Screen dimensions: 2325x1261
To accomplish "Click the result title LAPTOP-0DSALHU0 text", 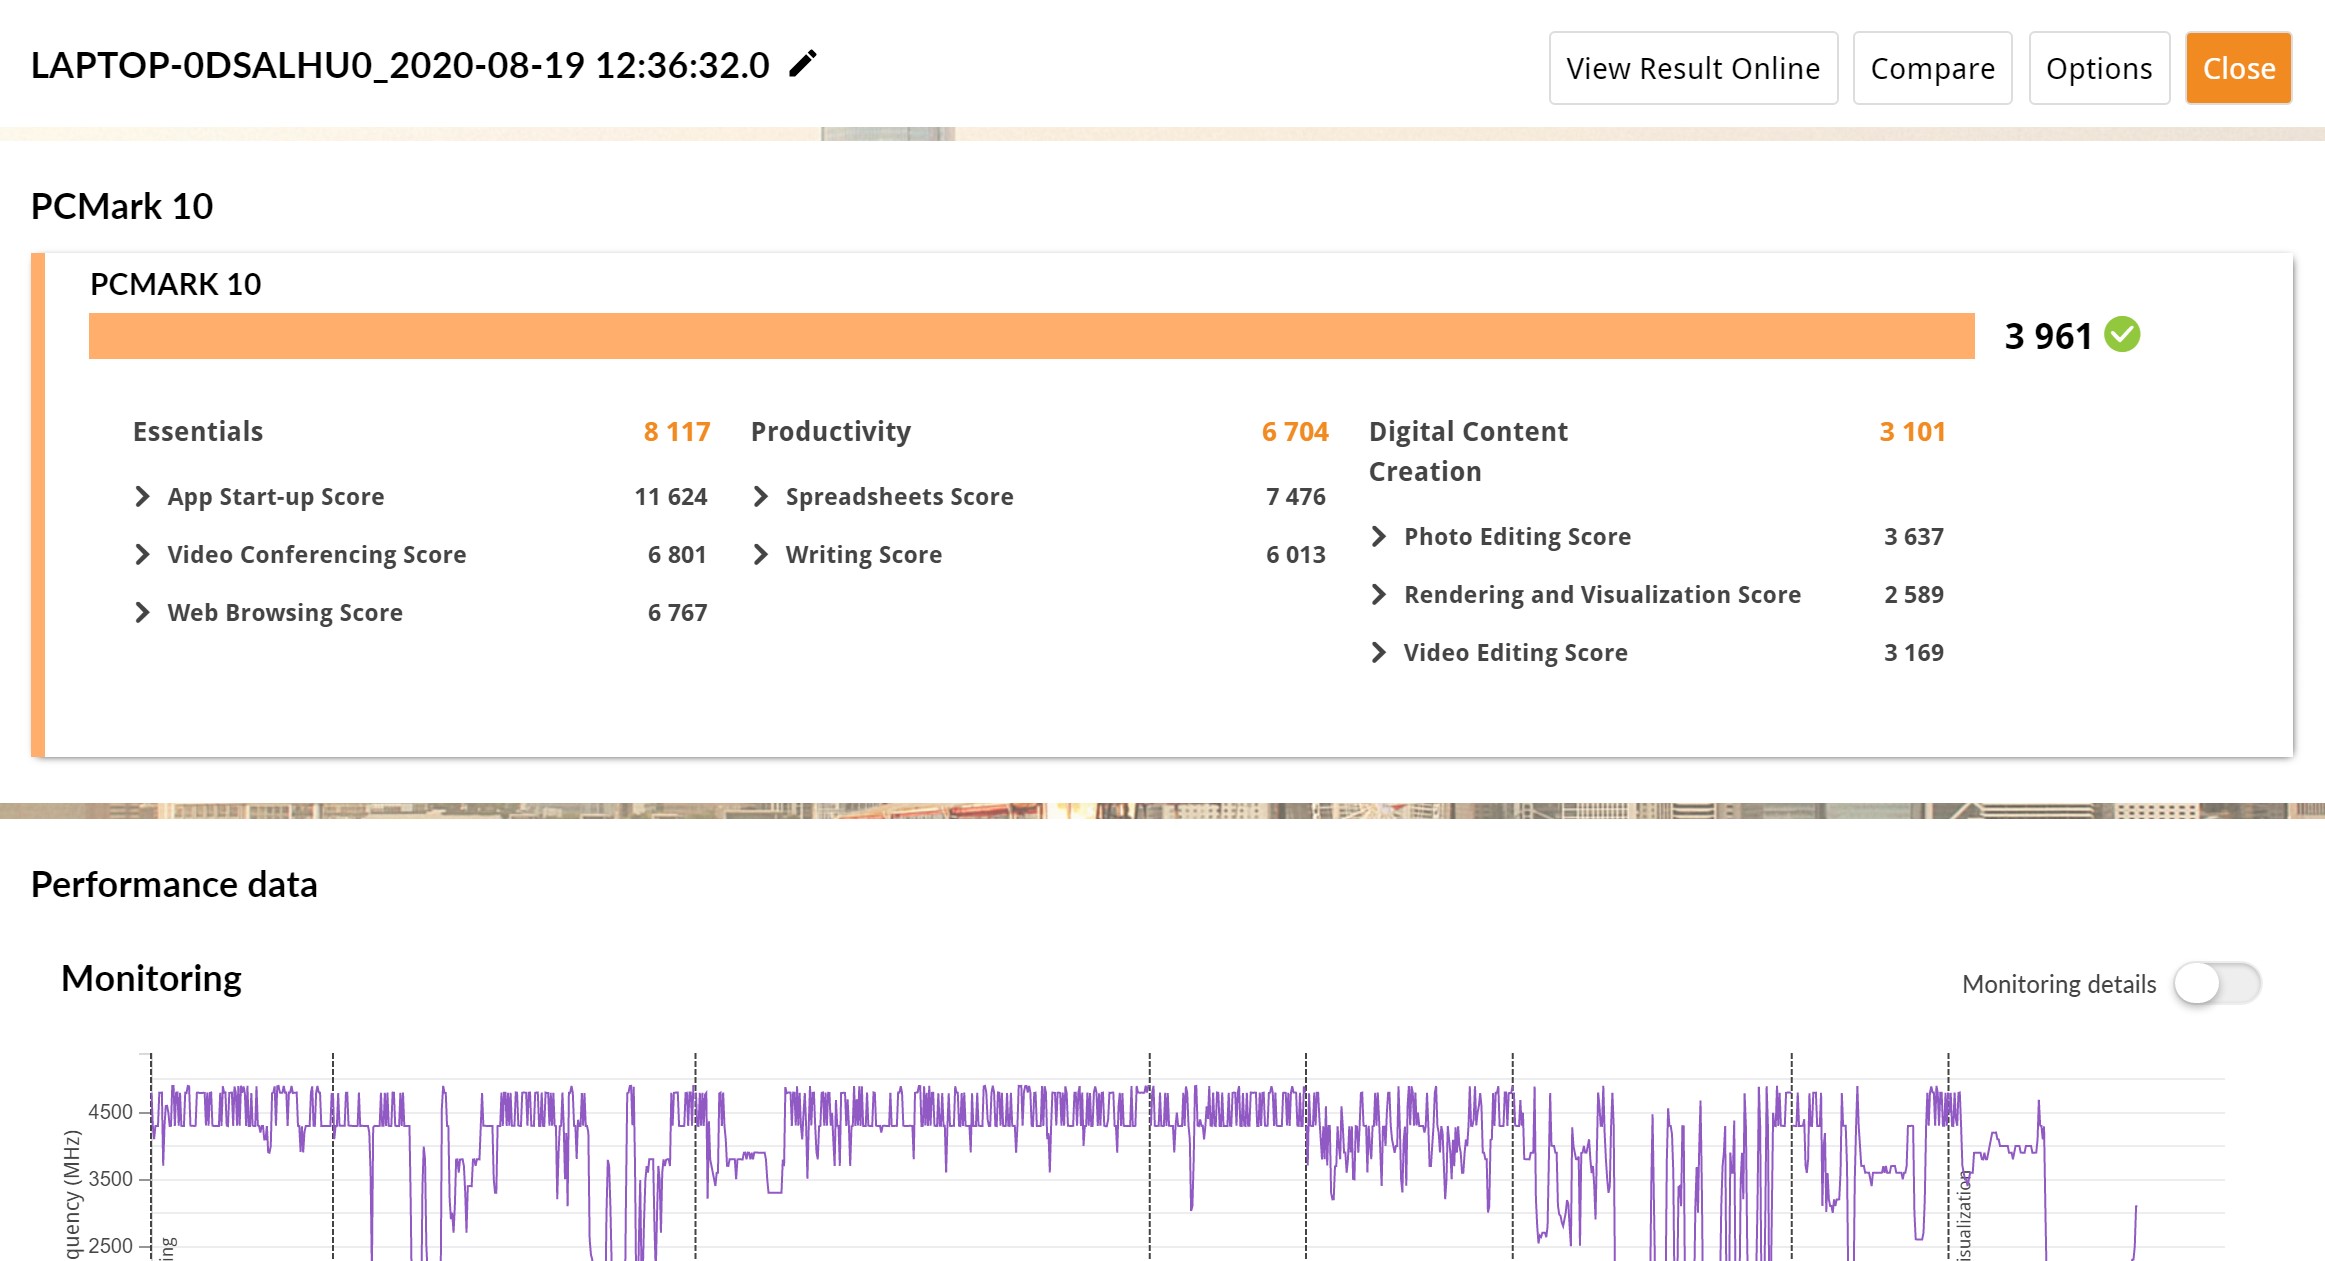I will pos(400,65).
